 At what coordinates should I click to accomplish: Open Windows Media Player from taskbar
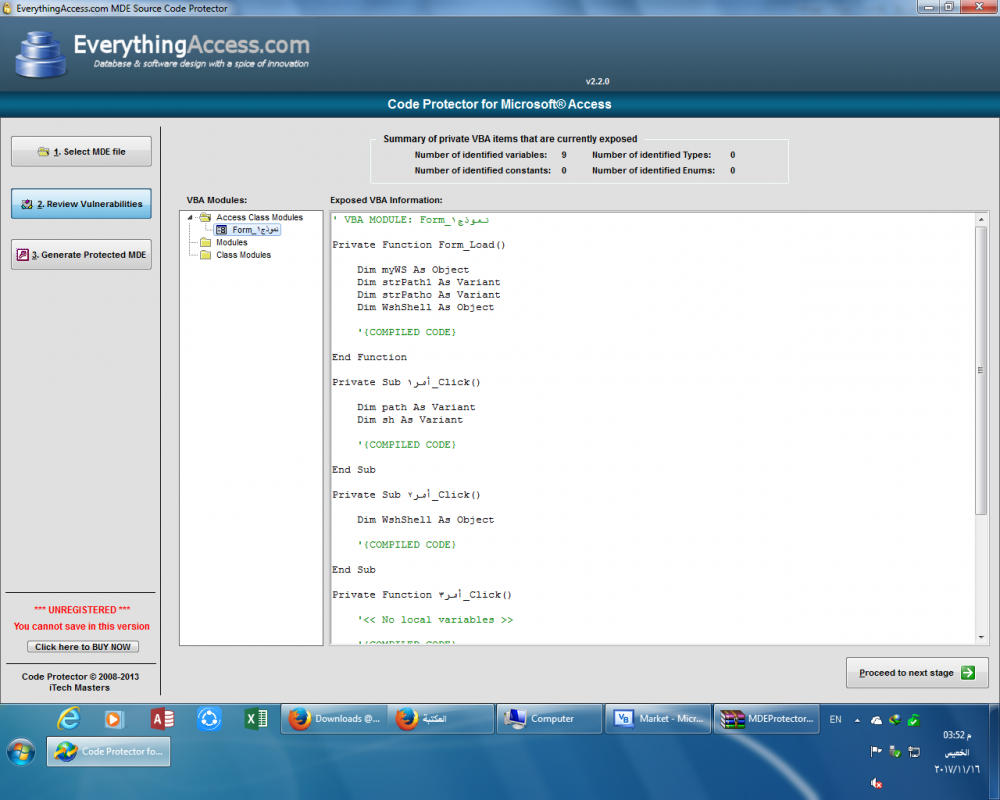[x=114, y=719]
